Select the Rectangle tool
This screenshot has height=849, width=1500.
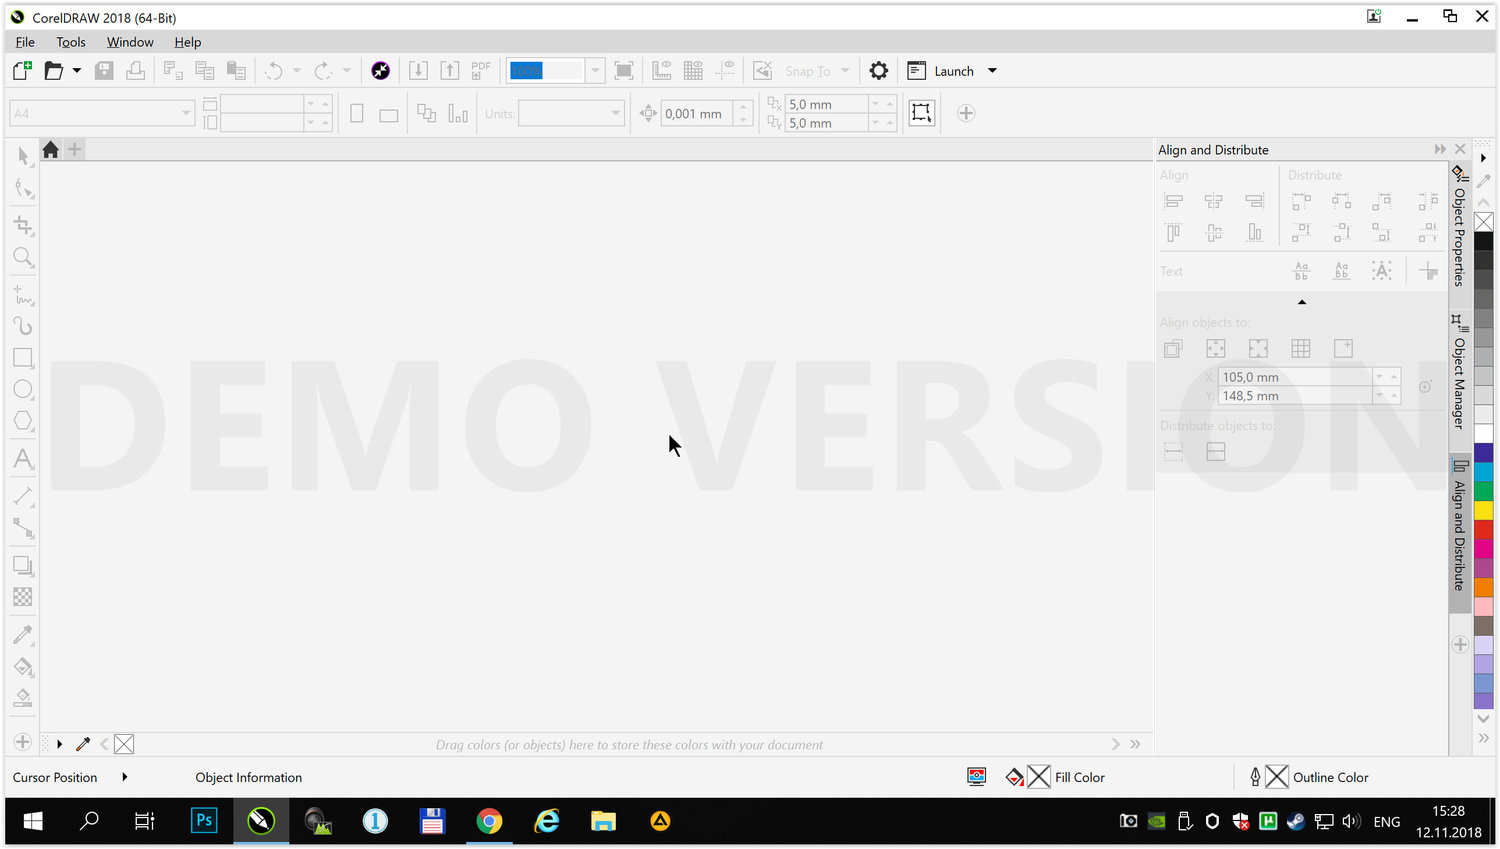click(23, 358)
